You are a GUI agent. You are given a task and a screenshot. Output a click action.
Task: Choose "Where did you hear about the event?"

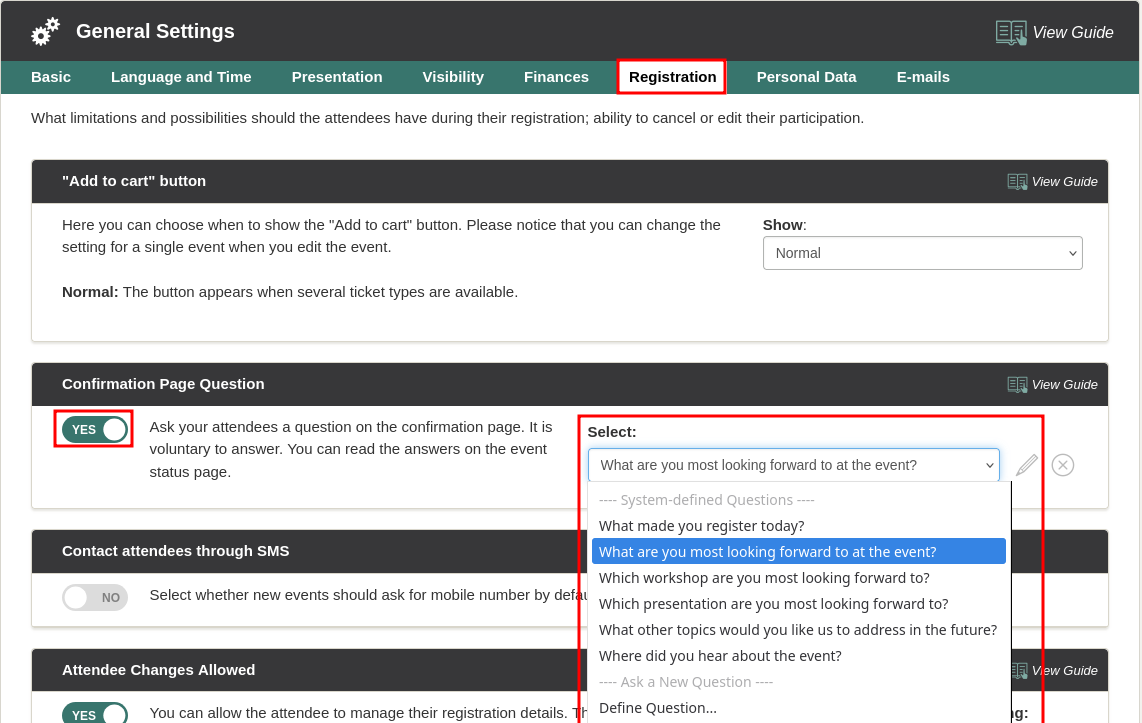point(720,656)
